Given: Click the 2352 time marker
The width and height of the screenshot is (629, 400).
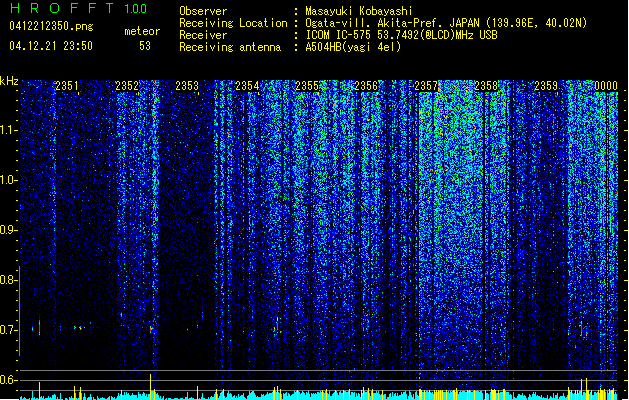Looking at the screenshot, I should [x=127, y=86].
